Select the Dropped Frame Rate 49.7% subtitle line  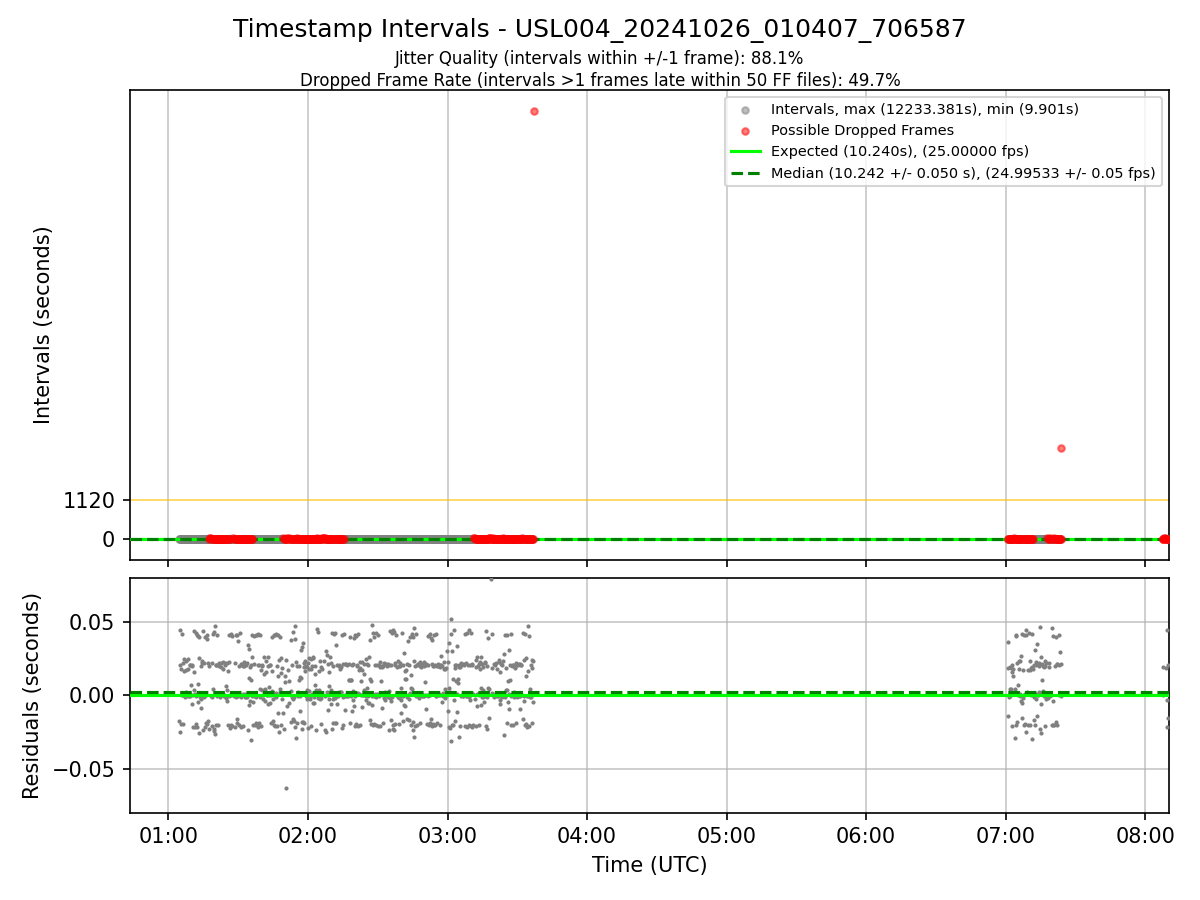pyautogui.click(x=600, y=80)
